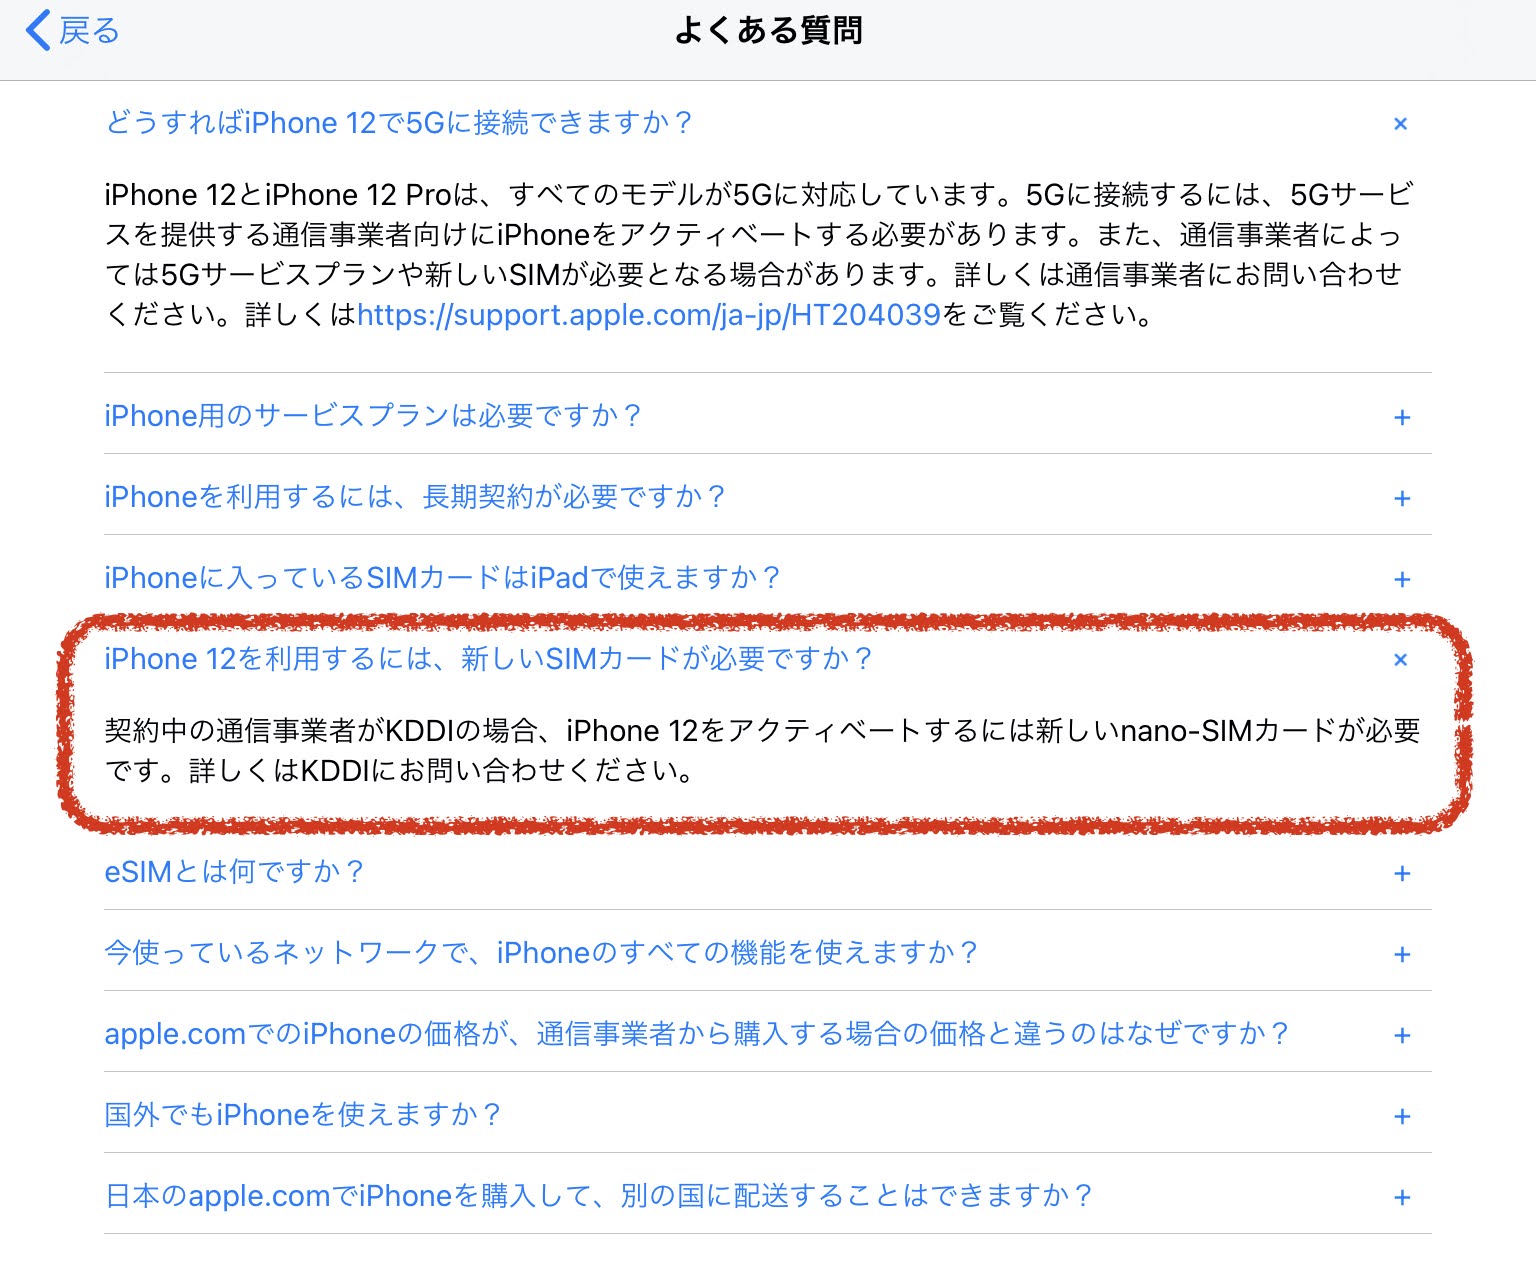Tap the back chevron beside 戻る
1536x1284 pixels.
[38, 30]
